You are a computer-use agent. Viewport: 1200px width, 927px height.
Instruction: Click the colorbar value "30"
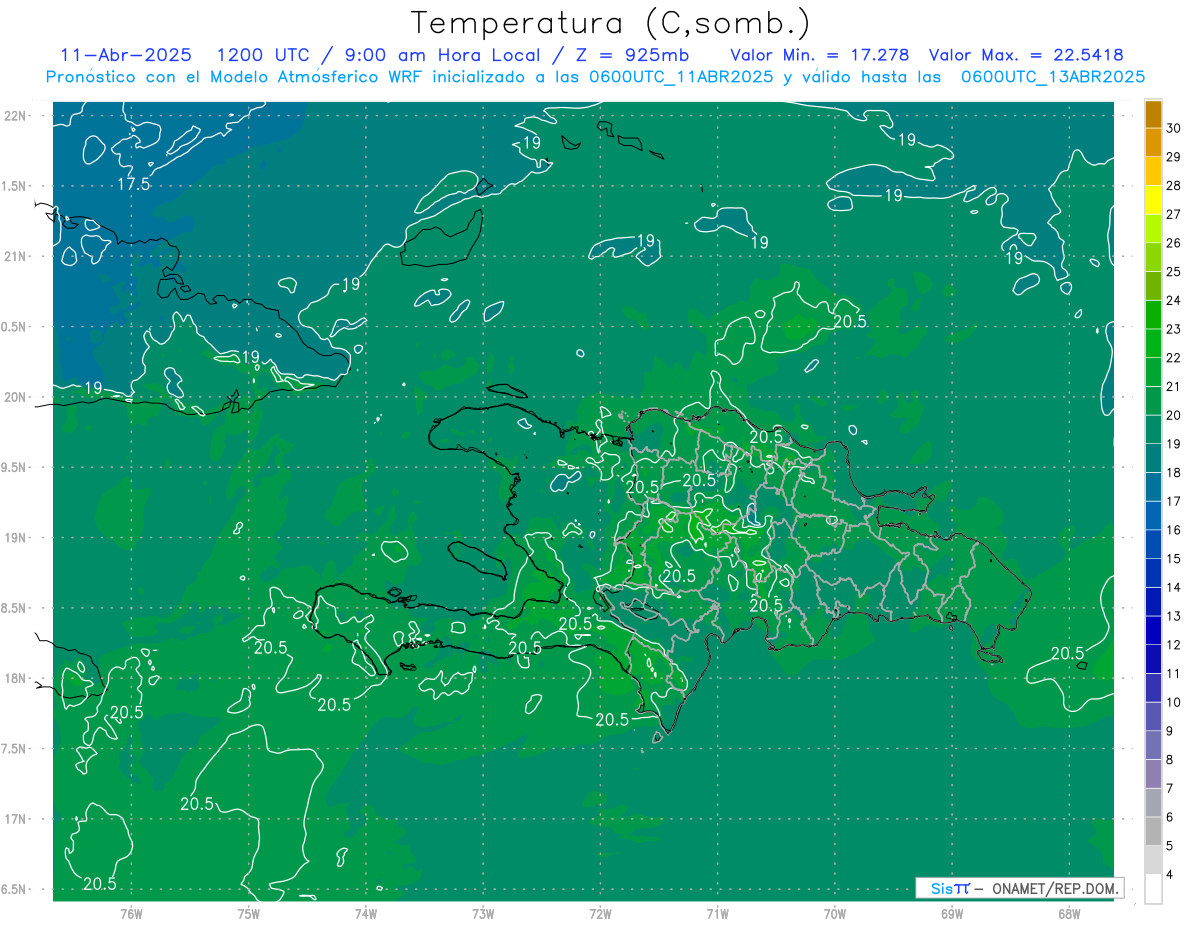(x=1174, y=128)
